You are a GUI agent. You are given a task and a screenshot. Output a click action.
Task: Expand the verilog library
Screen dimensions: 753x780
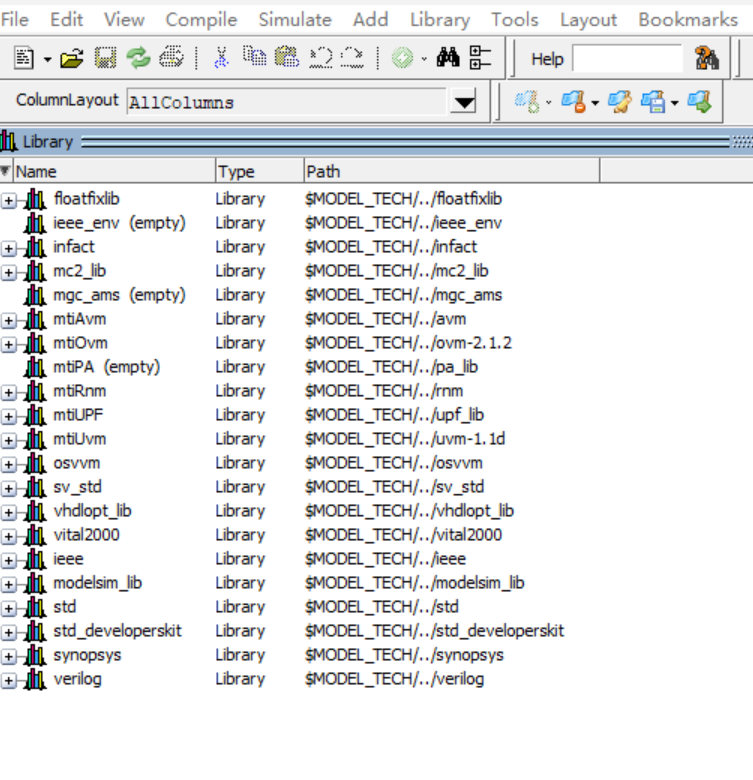8,681
